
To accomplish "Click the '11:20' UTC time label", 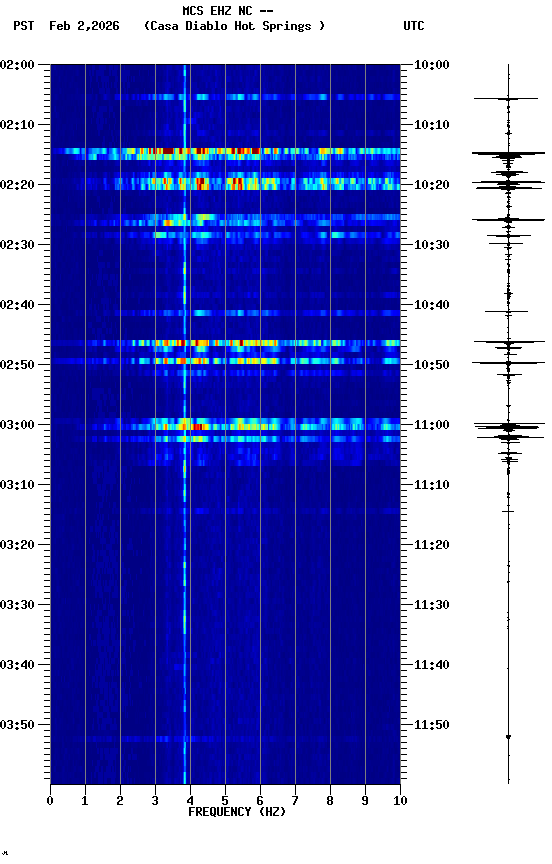I will click(x=432, y=545).
